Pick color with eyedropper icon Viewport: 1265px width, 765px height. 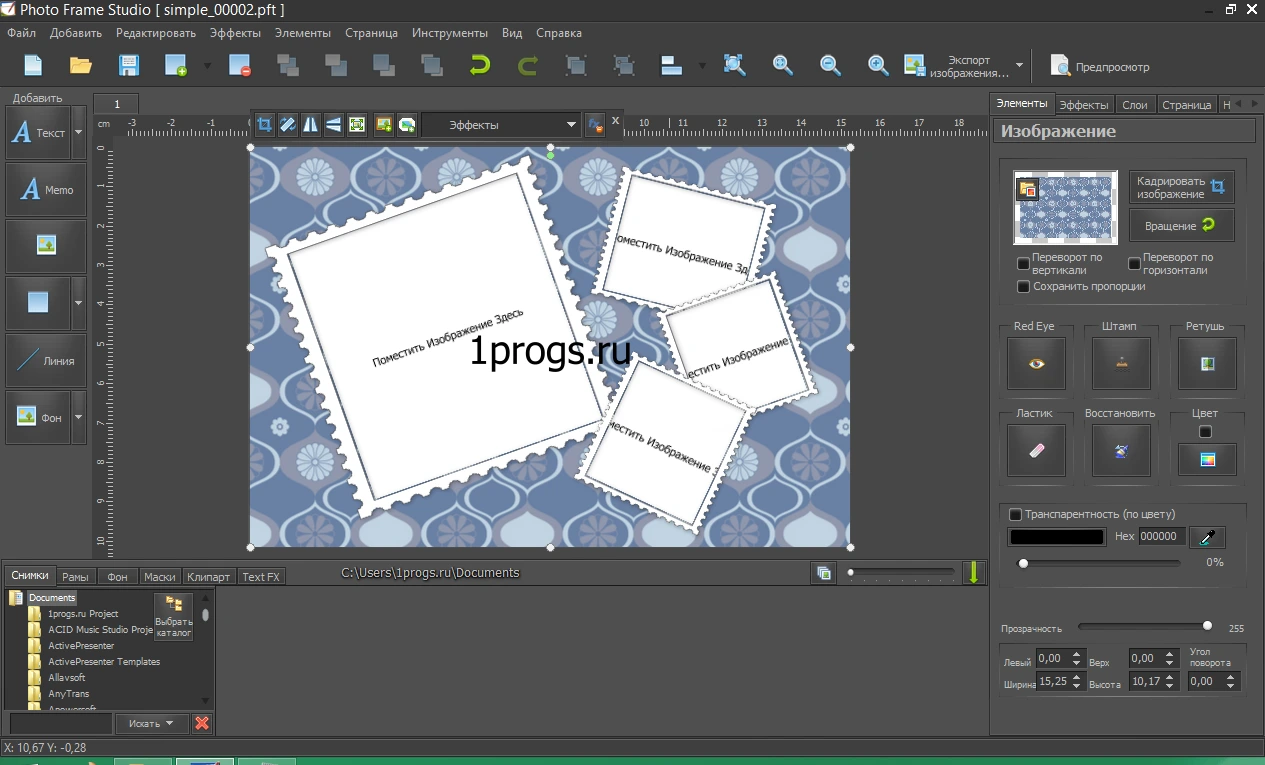(1207, 537)
